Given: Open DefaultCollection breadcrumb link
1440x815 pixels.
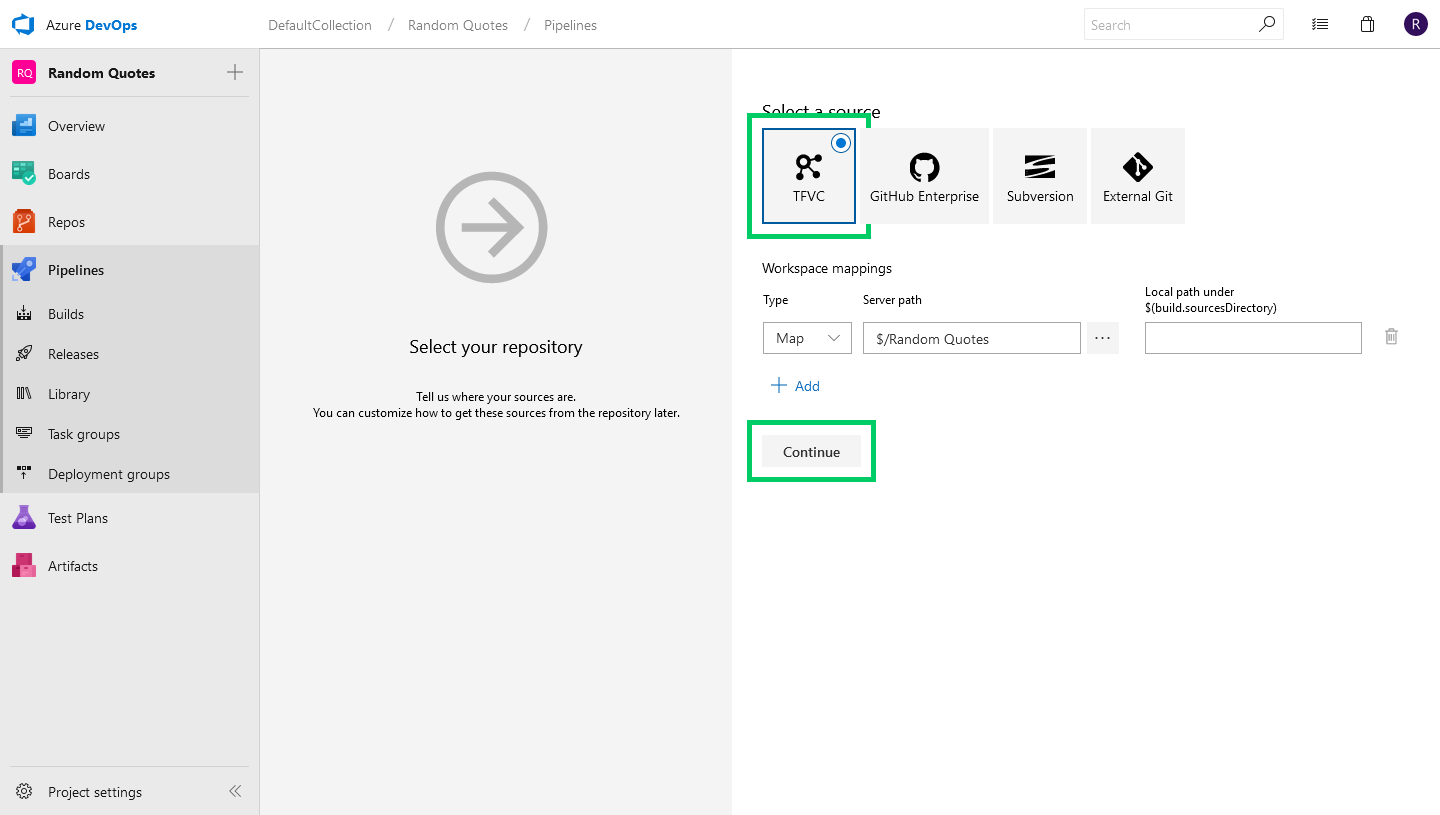Looking at the screenshot, I should pyautogui.click(x=320, y=25).
